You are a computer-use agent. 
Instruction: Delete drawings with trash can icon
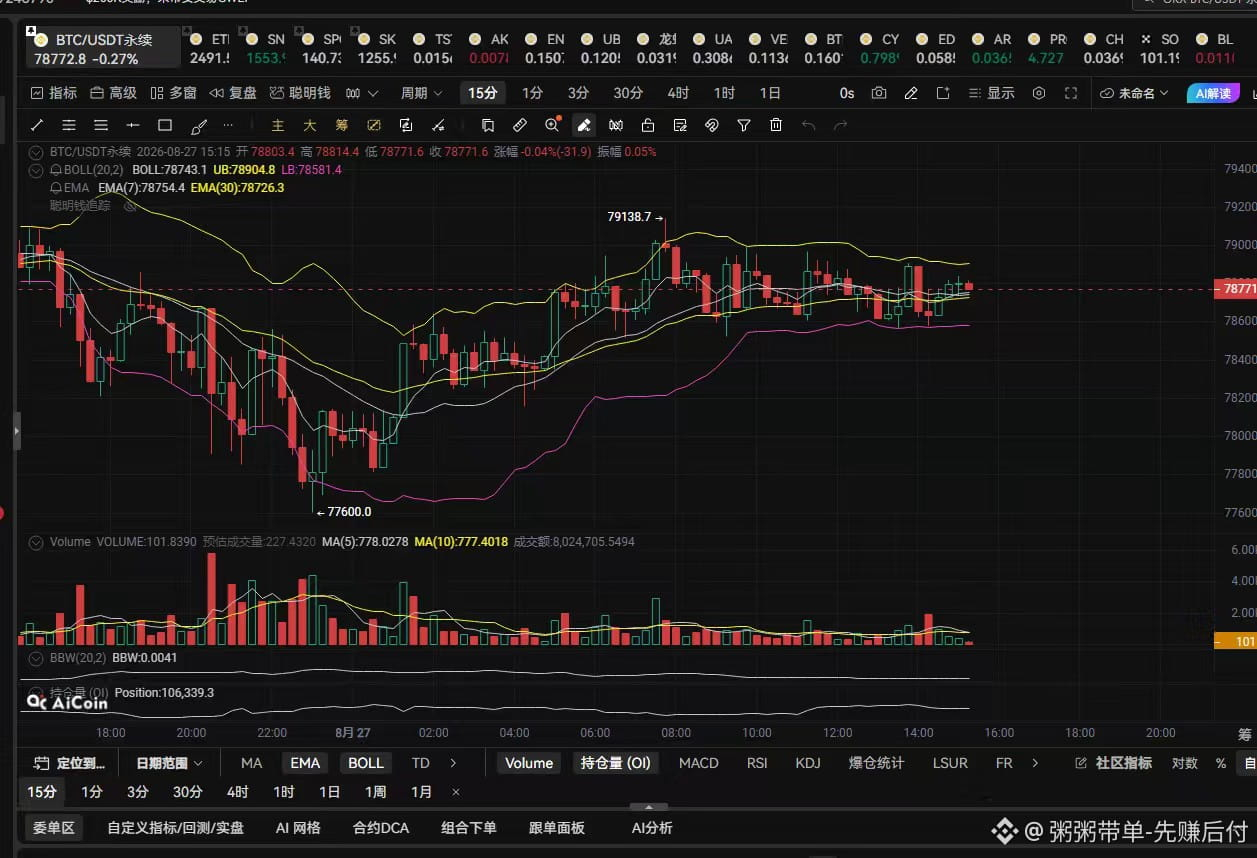[776, 126]
